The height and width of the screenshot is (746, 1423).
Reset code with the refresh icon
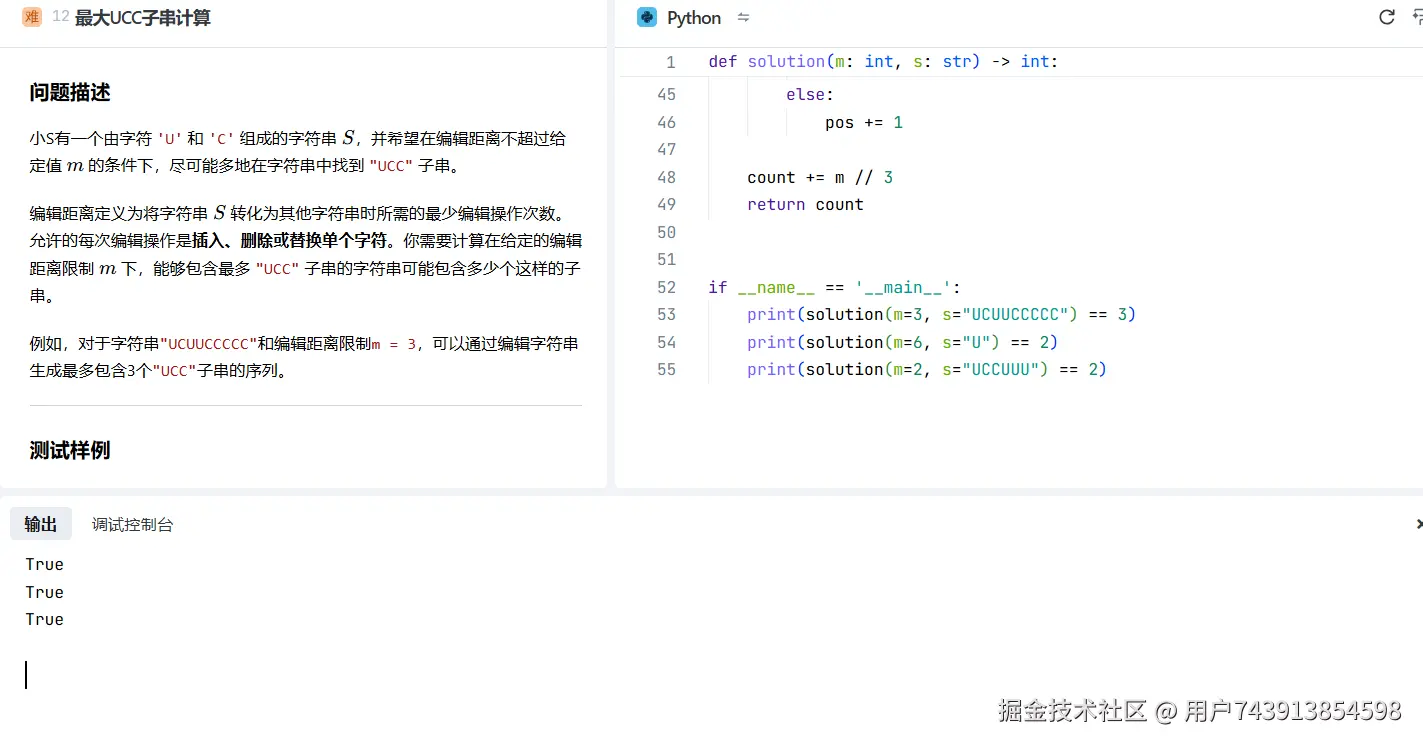[1387, 17]
